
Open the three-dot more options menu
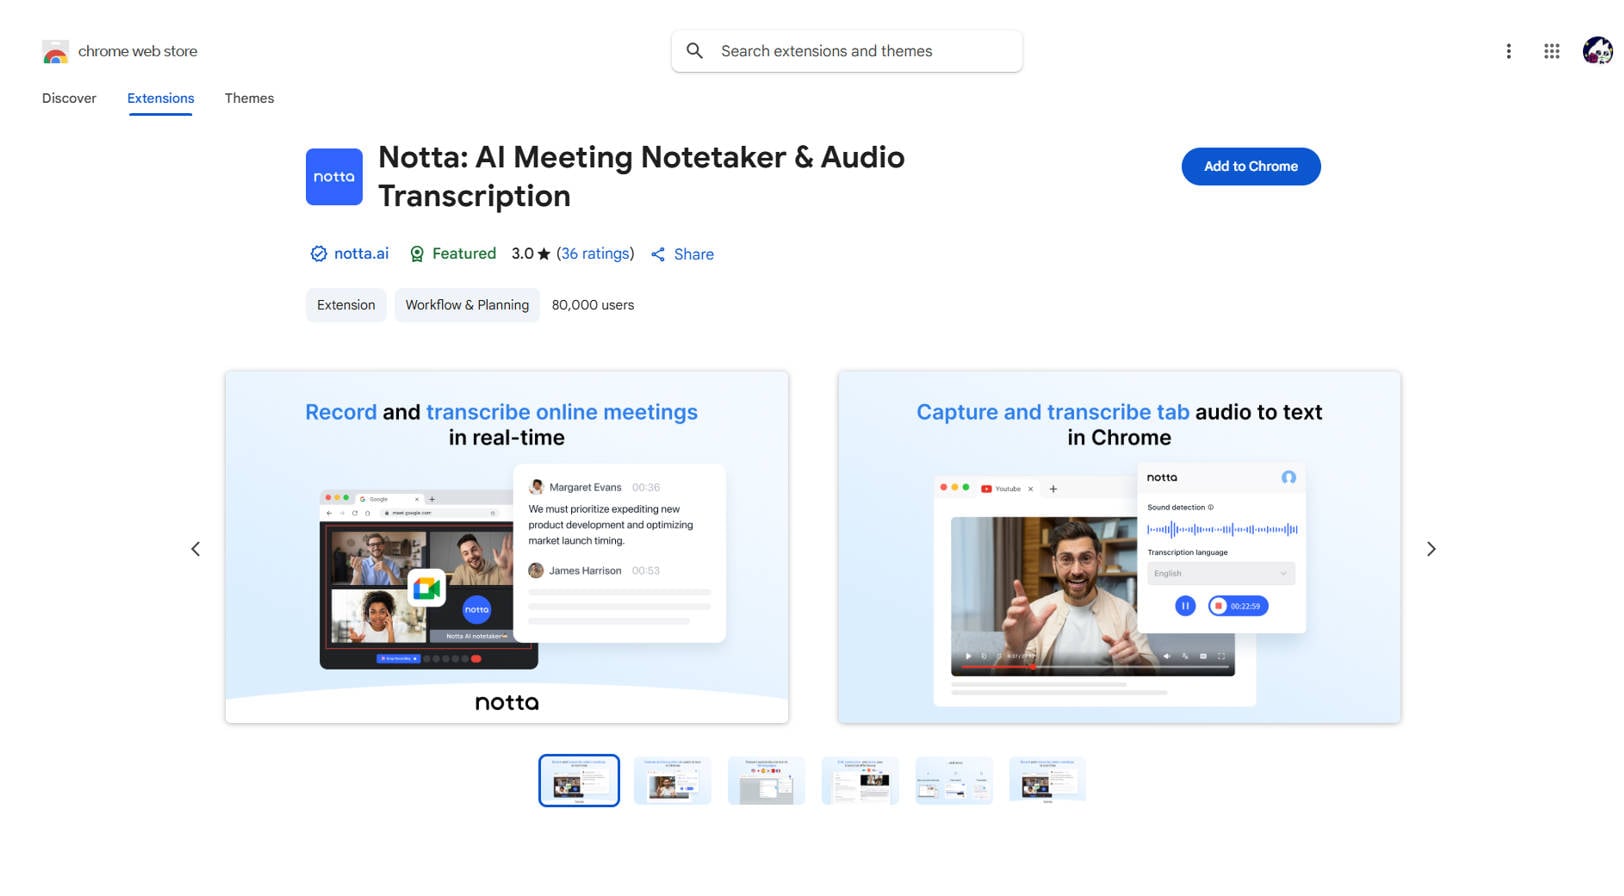(x=1508, y=51)
